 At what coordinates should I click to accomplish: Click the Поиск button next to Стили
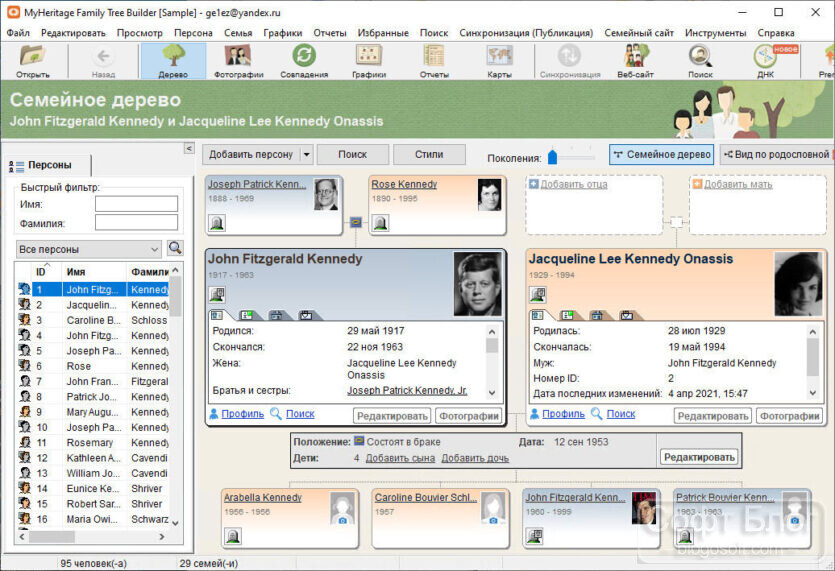353,154
